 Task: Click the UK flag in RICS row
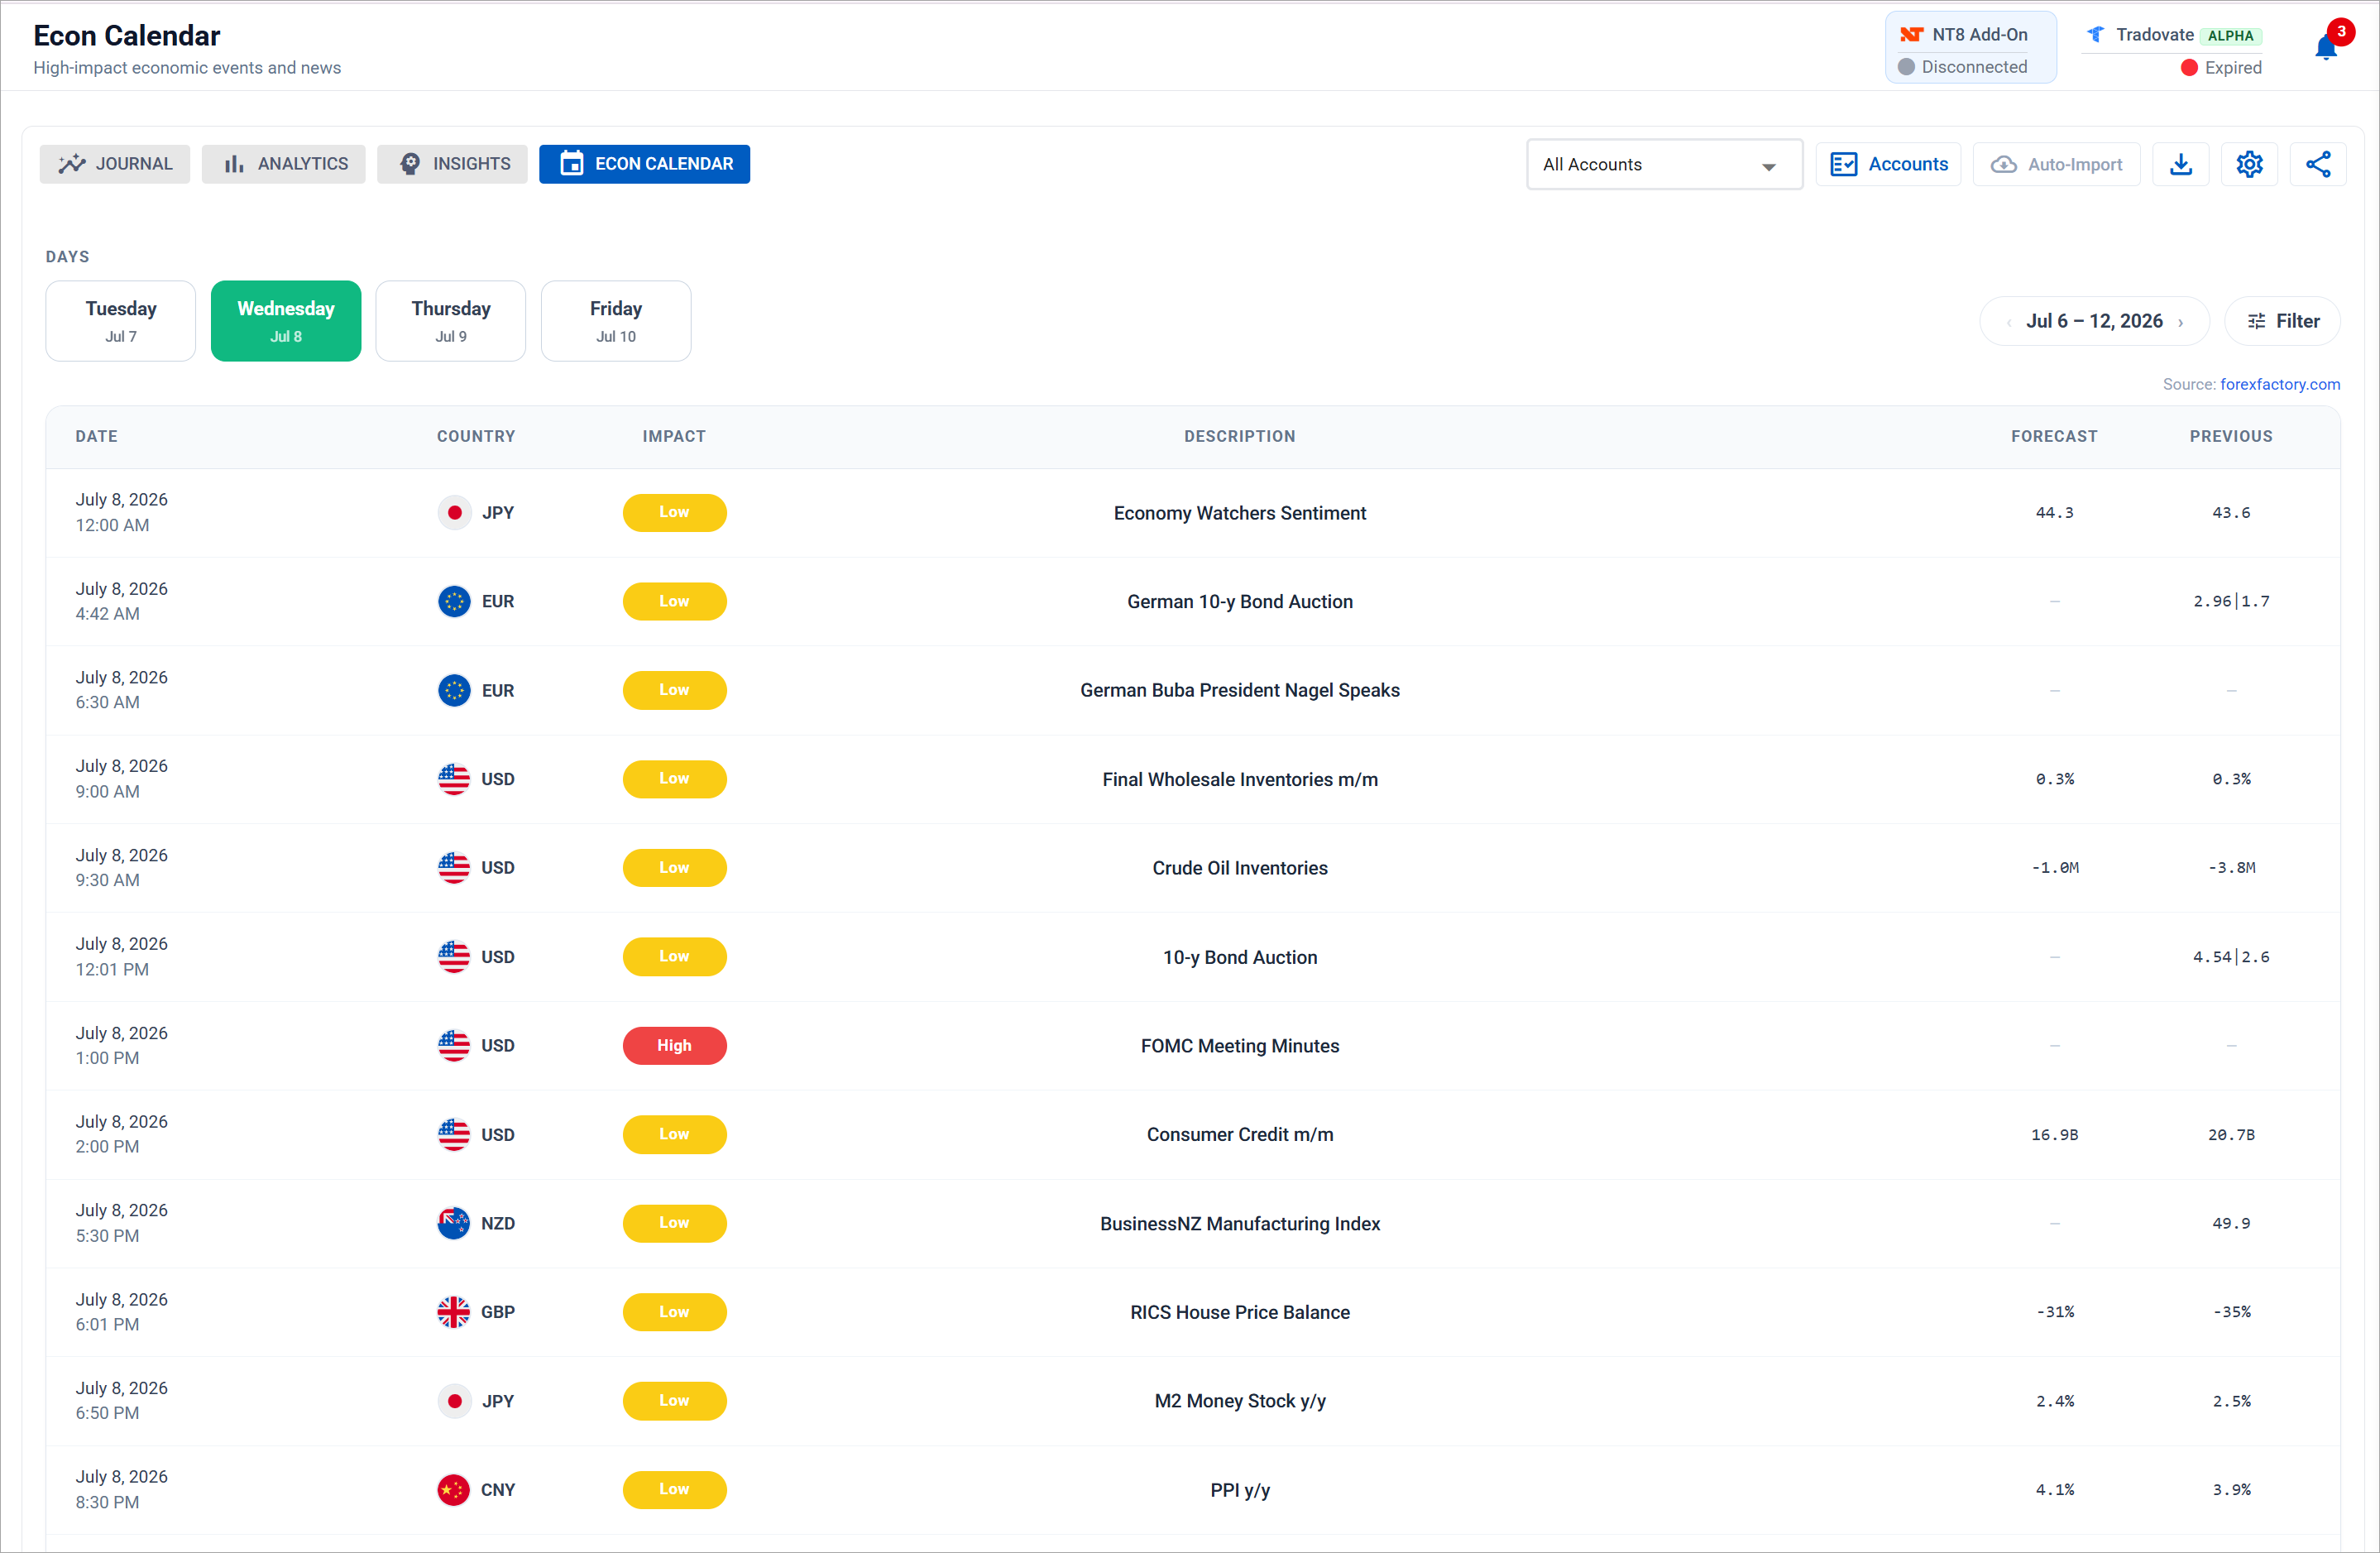coord(454,1312)
